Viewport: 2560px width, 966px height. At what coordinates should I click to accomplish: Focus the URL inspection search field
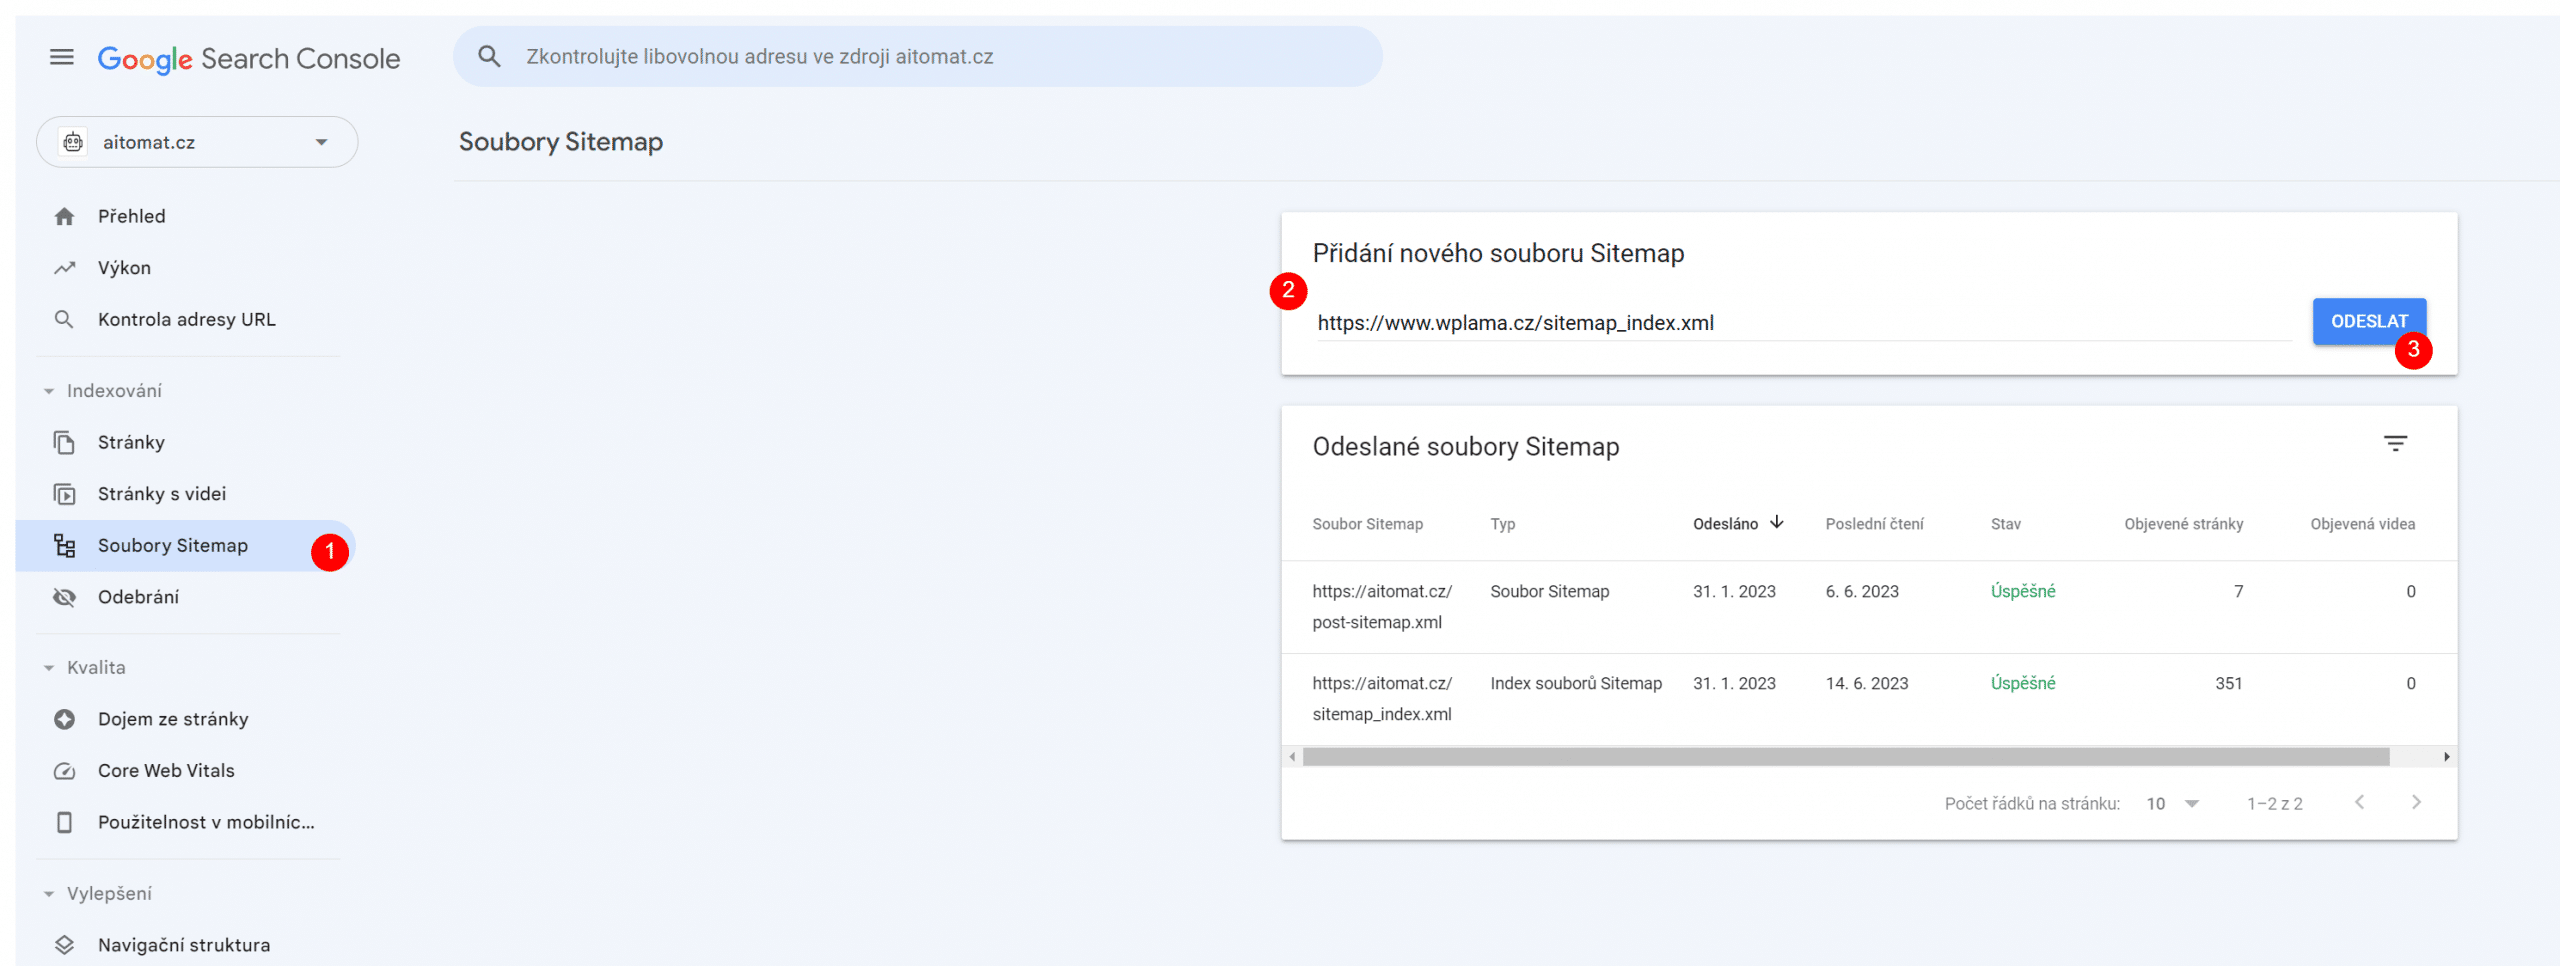918,56
